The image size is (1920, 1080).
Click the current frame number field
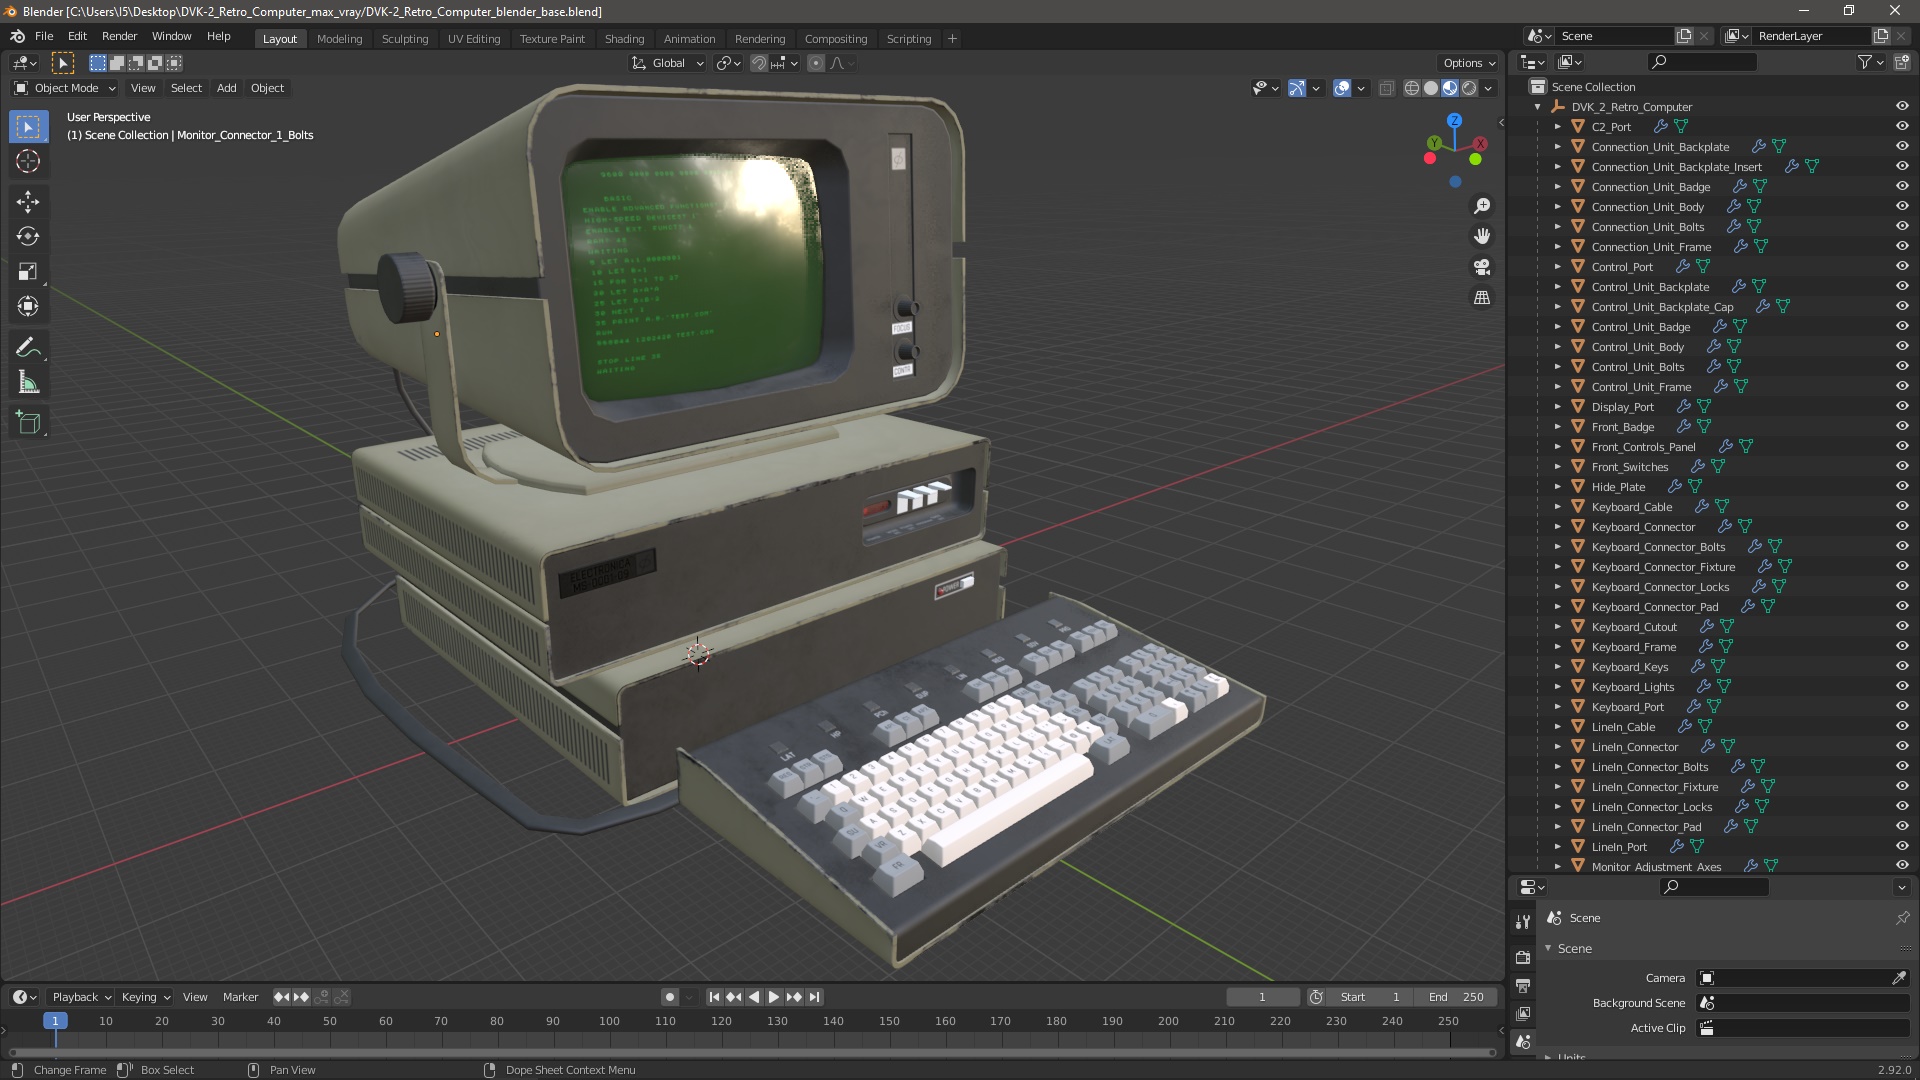[x=1263, y=997]
